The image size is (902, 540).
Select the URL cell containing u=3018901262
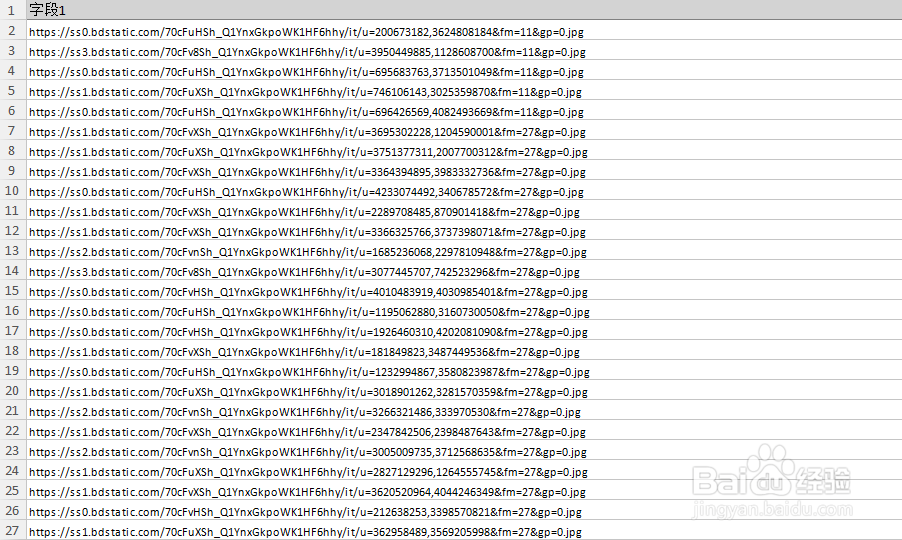pos(464,390)
